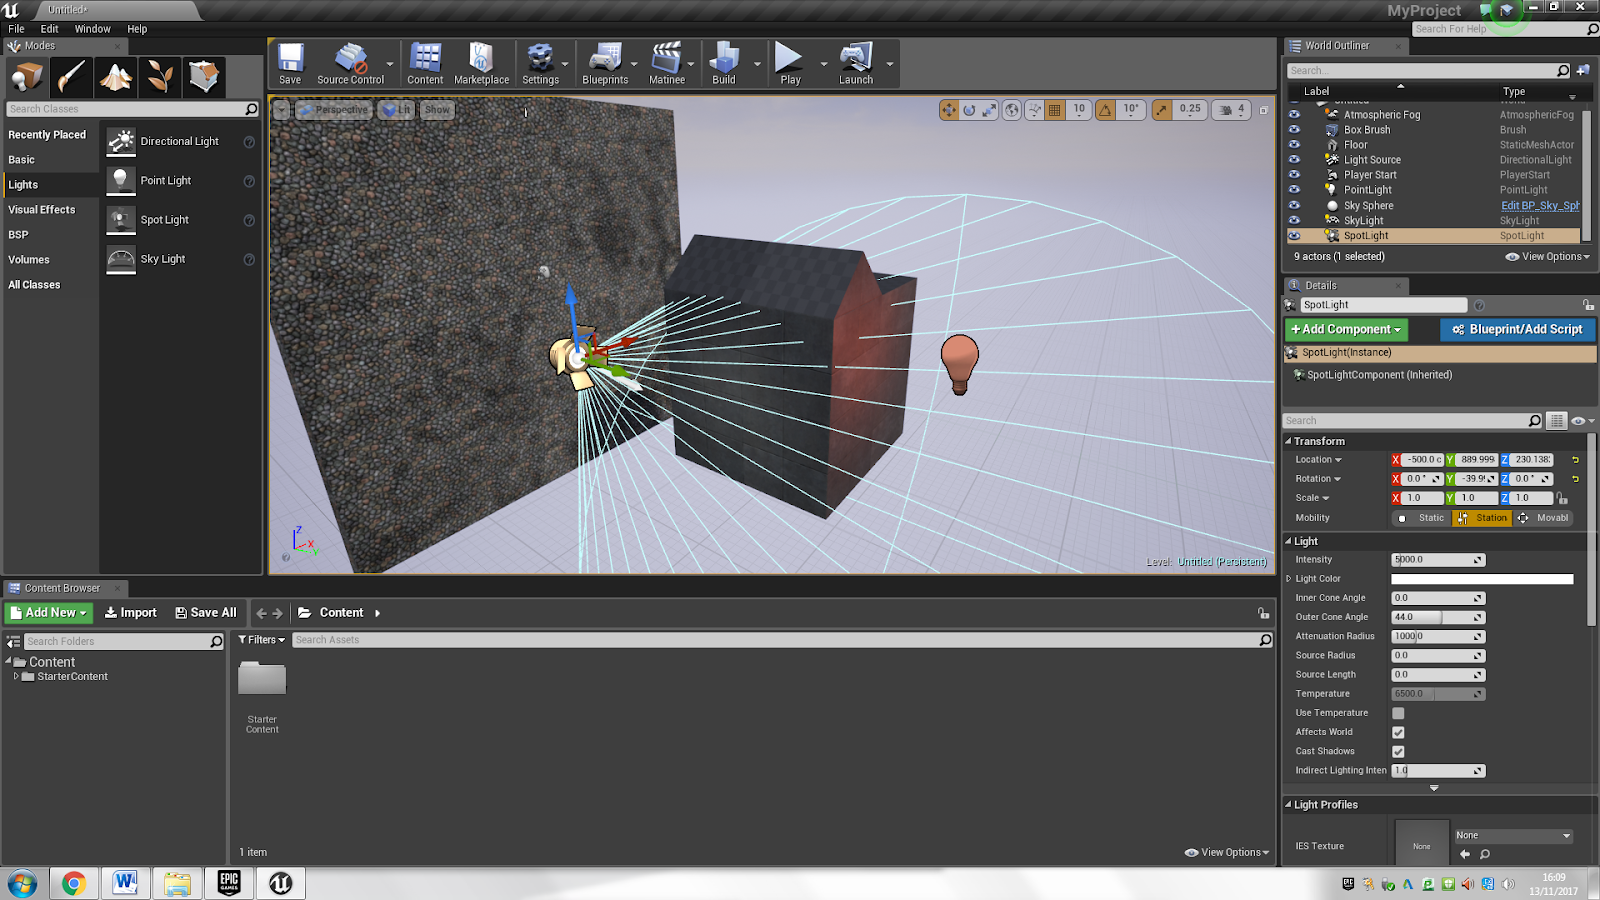Viewport: 1600px width, 900px height.
Task: Toggle grid snapping in viewport toolbar
Action: point(1055,110)
